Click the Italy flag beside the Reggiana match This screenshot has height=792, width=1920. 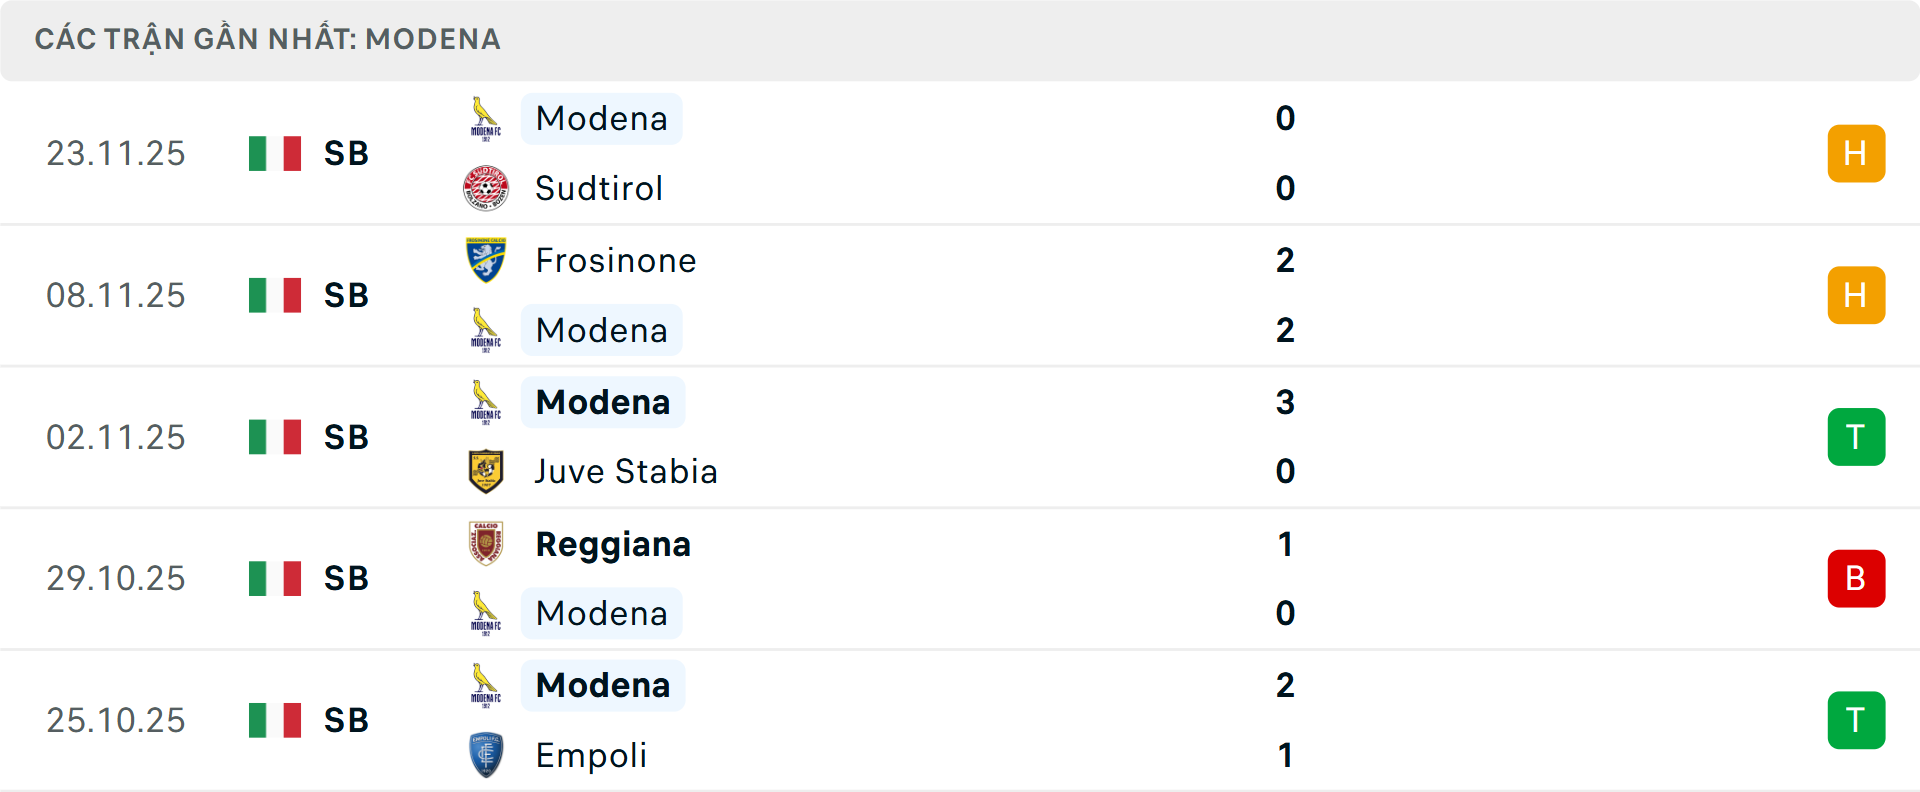tap(274, 578)
